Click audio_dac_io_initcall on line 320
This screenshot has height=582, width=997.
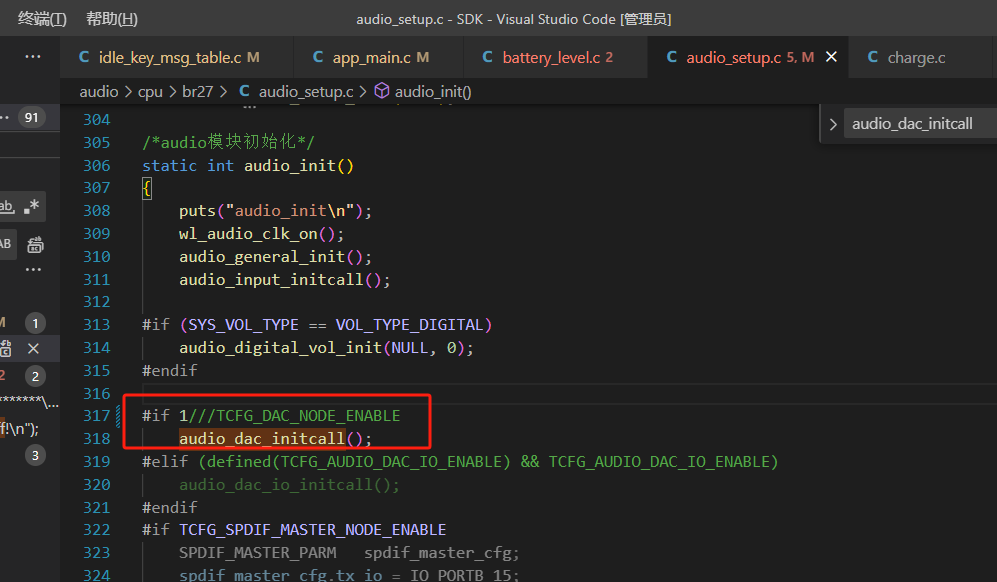click(x=276, y=485)
